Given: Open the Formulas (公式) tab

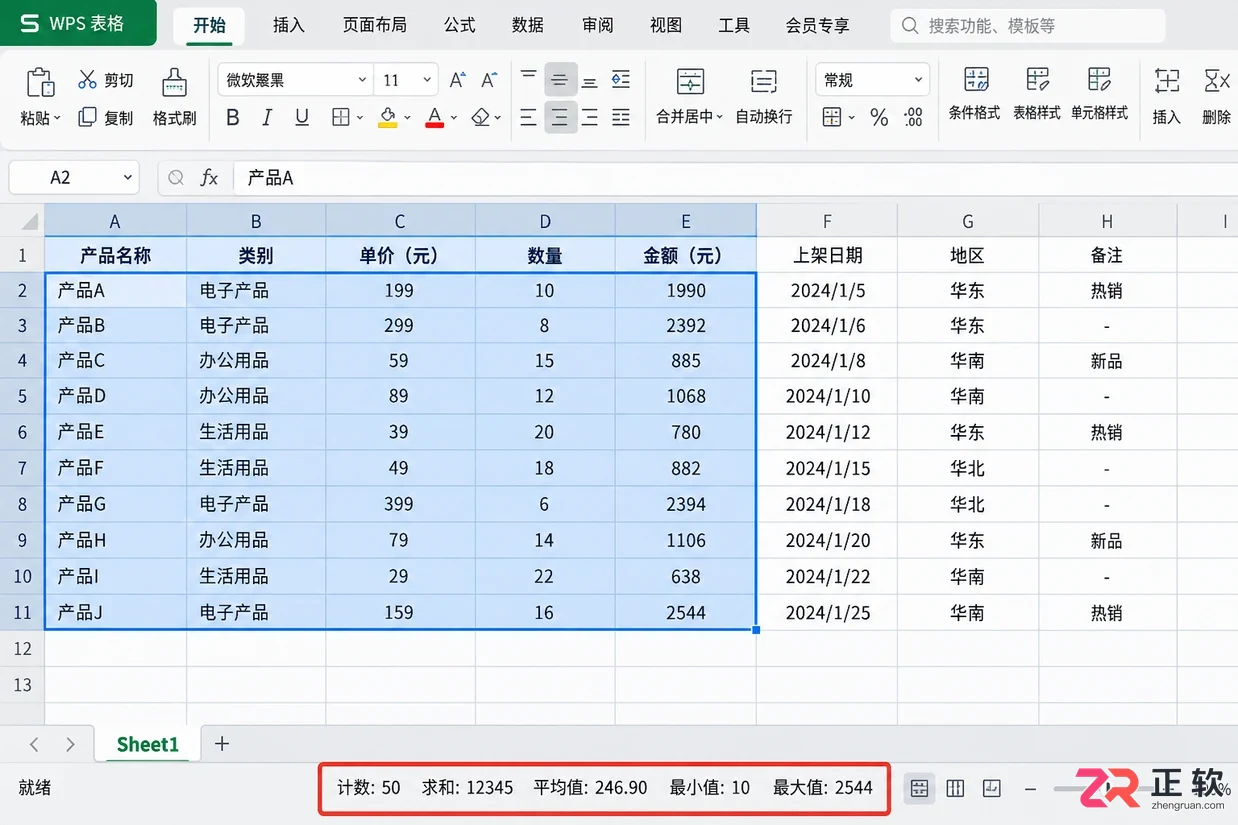Looking at the screenshot, I should (x=460, y=25).
